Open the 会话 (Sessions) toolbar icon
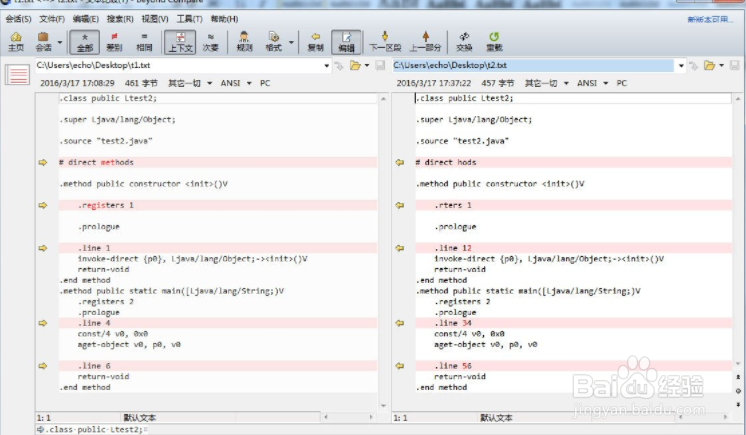 point(43,42)
